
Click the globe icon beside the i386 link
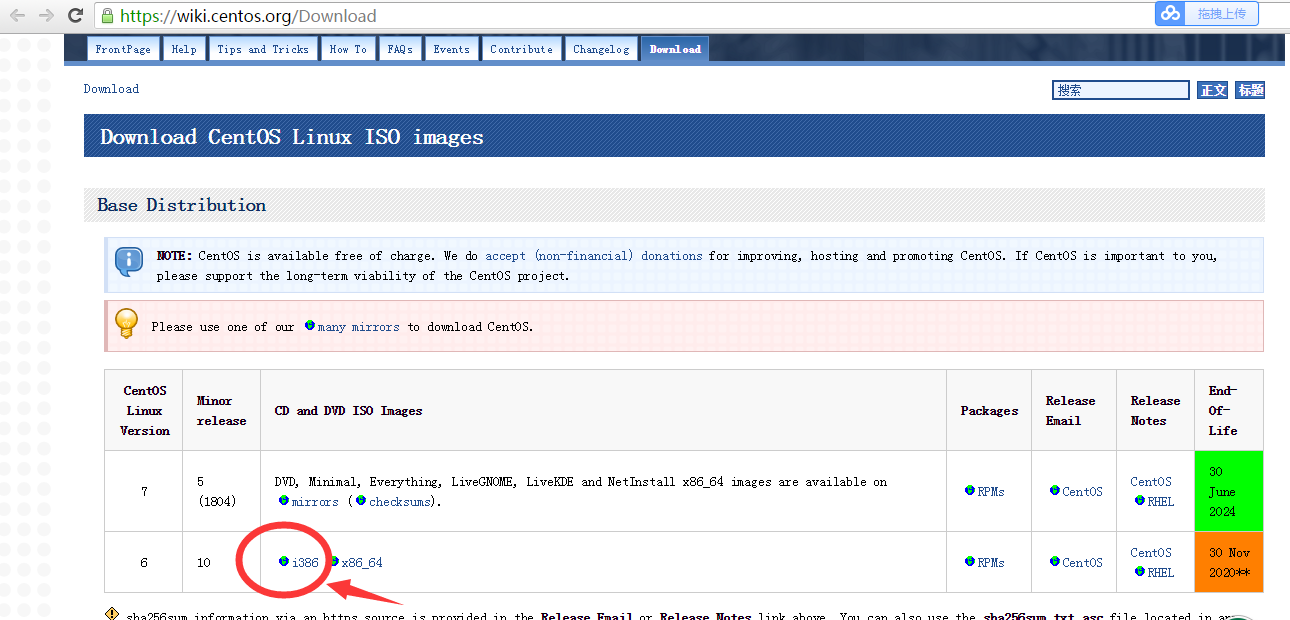point(284,561)
